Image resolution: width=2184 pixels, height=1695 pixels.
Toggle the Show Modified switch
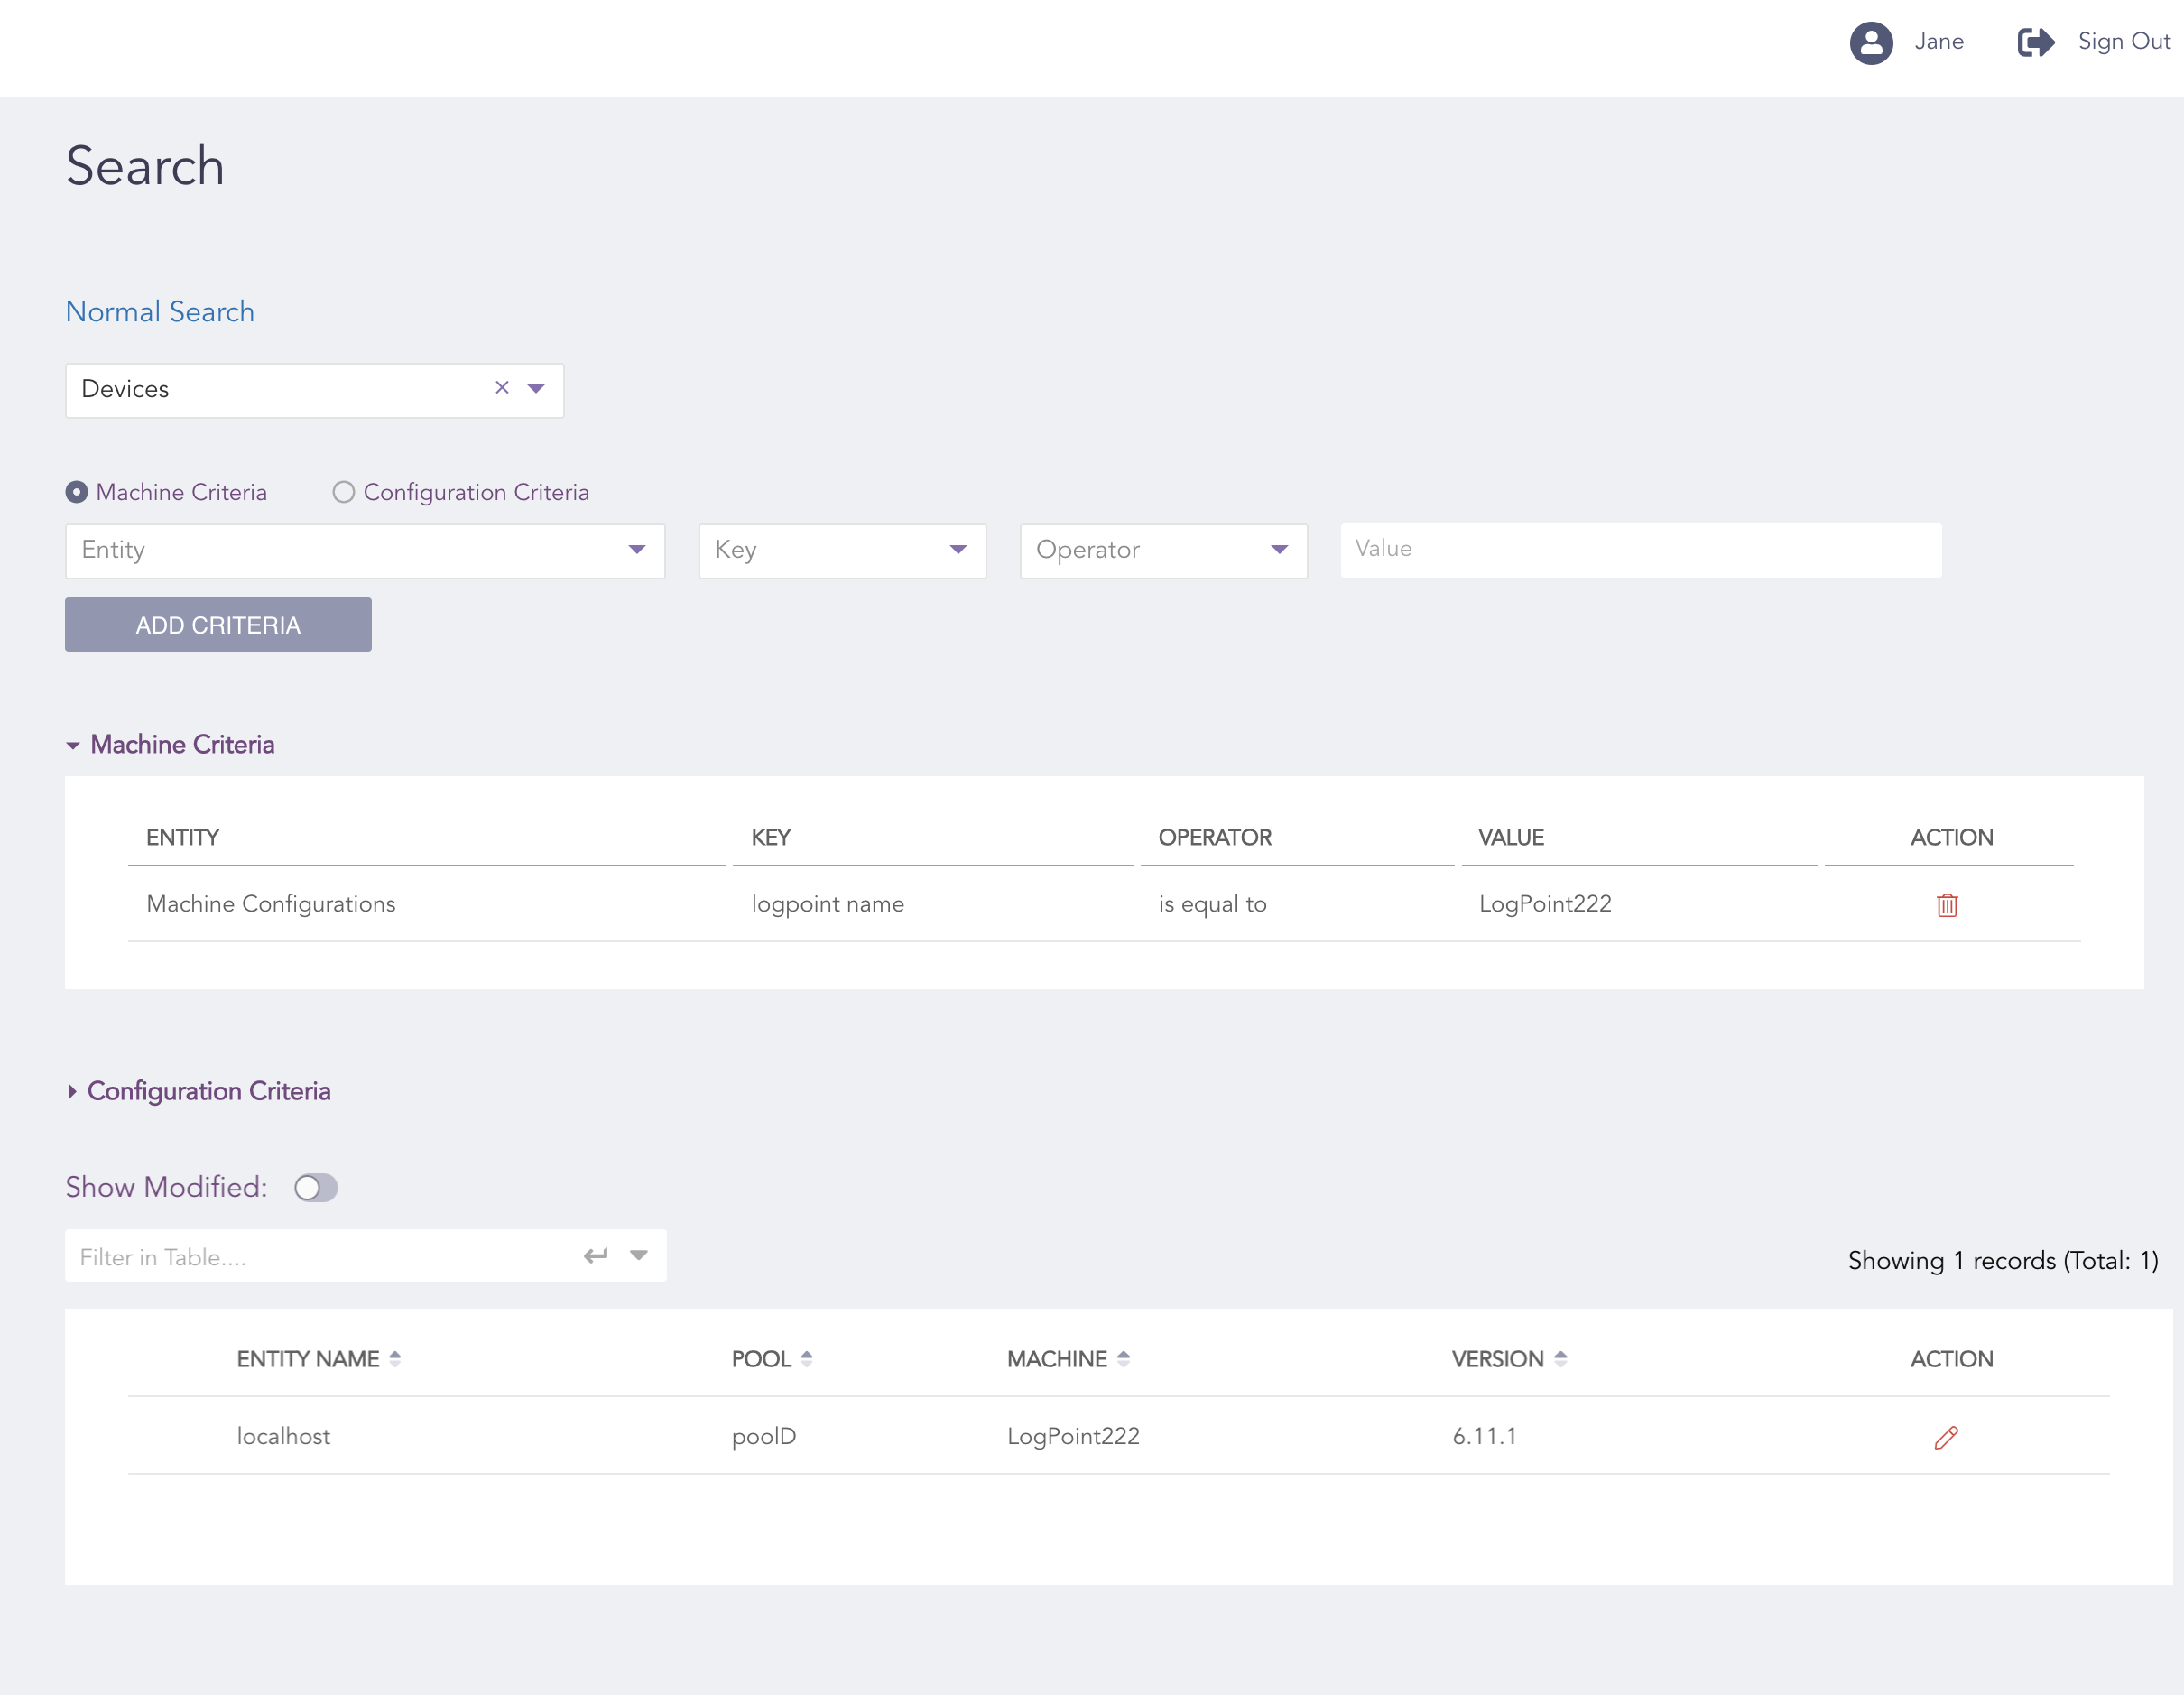315,1187
